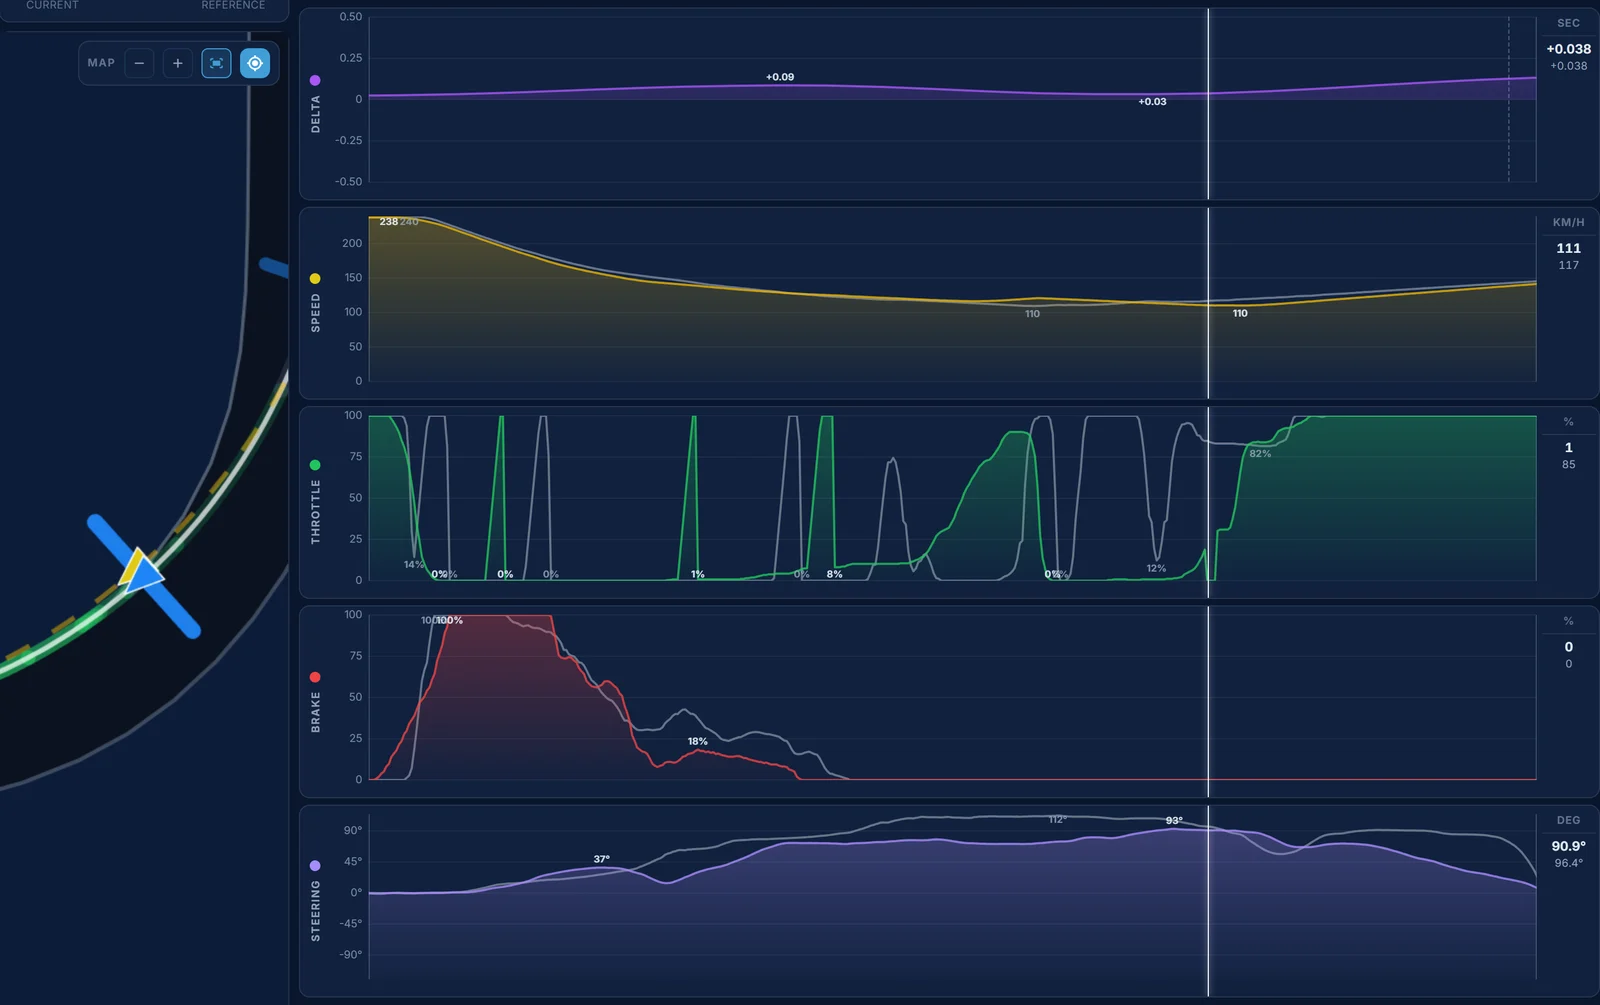Click the red Brake channel dot
The image size is (1600, 1005).
[315, 677]
